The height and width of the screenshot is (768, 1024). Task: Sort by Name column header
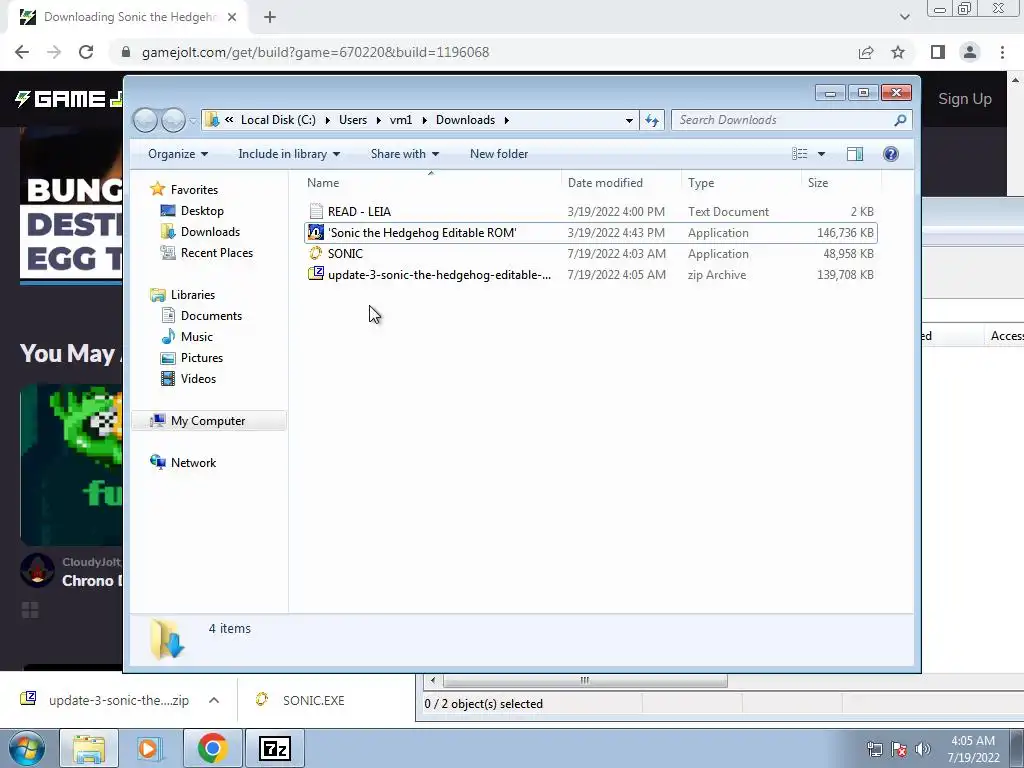(323, 183)
